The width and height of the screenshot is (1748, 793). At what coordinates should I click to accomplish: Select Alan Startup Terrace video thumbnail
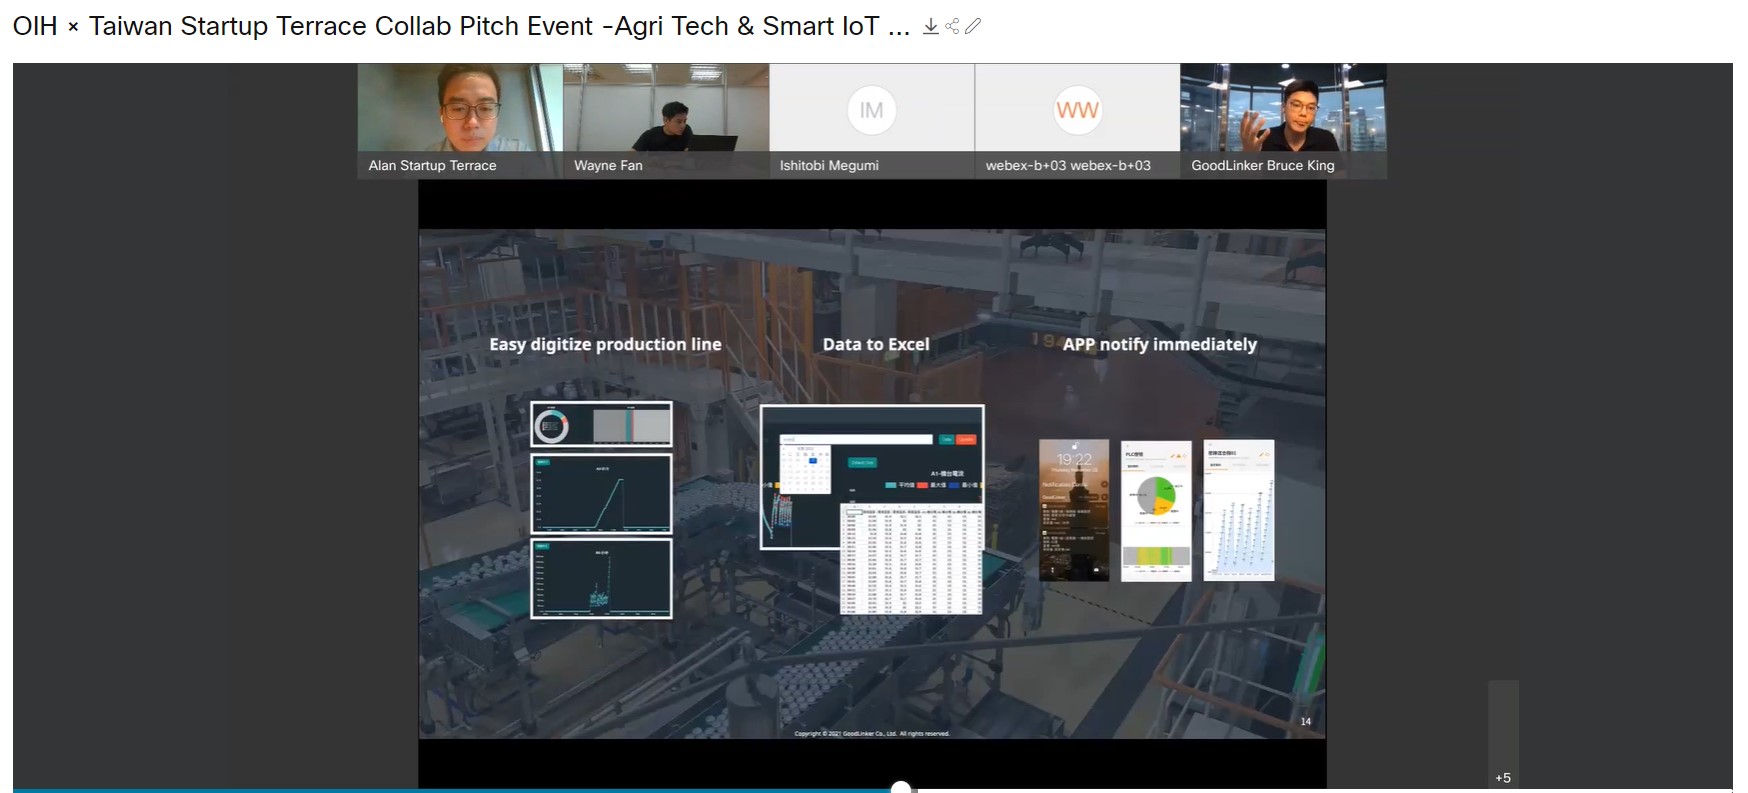pos(460,108)
